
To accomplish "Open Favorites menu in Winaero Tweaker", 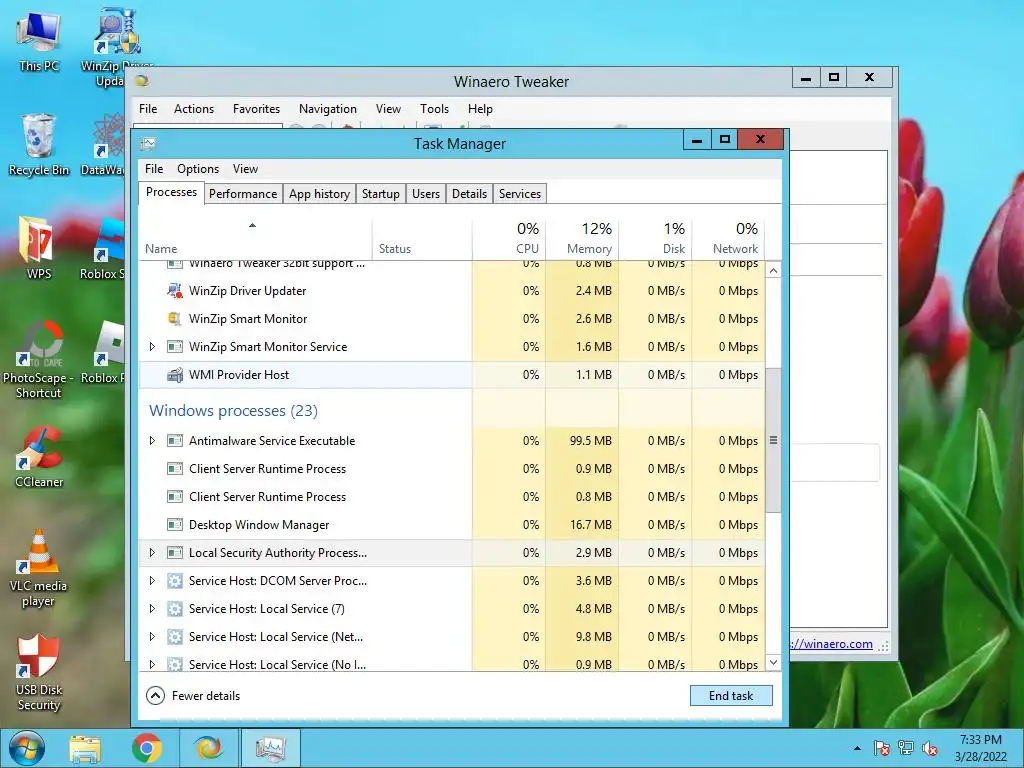I will pos(257,109).
